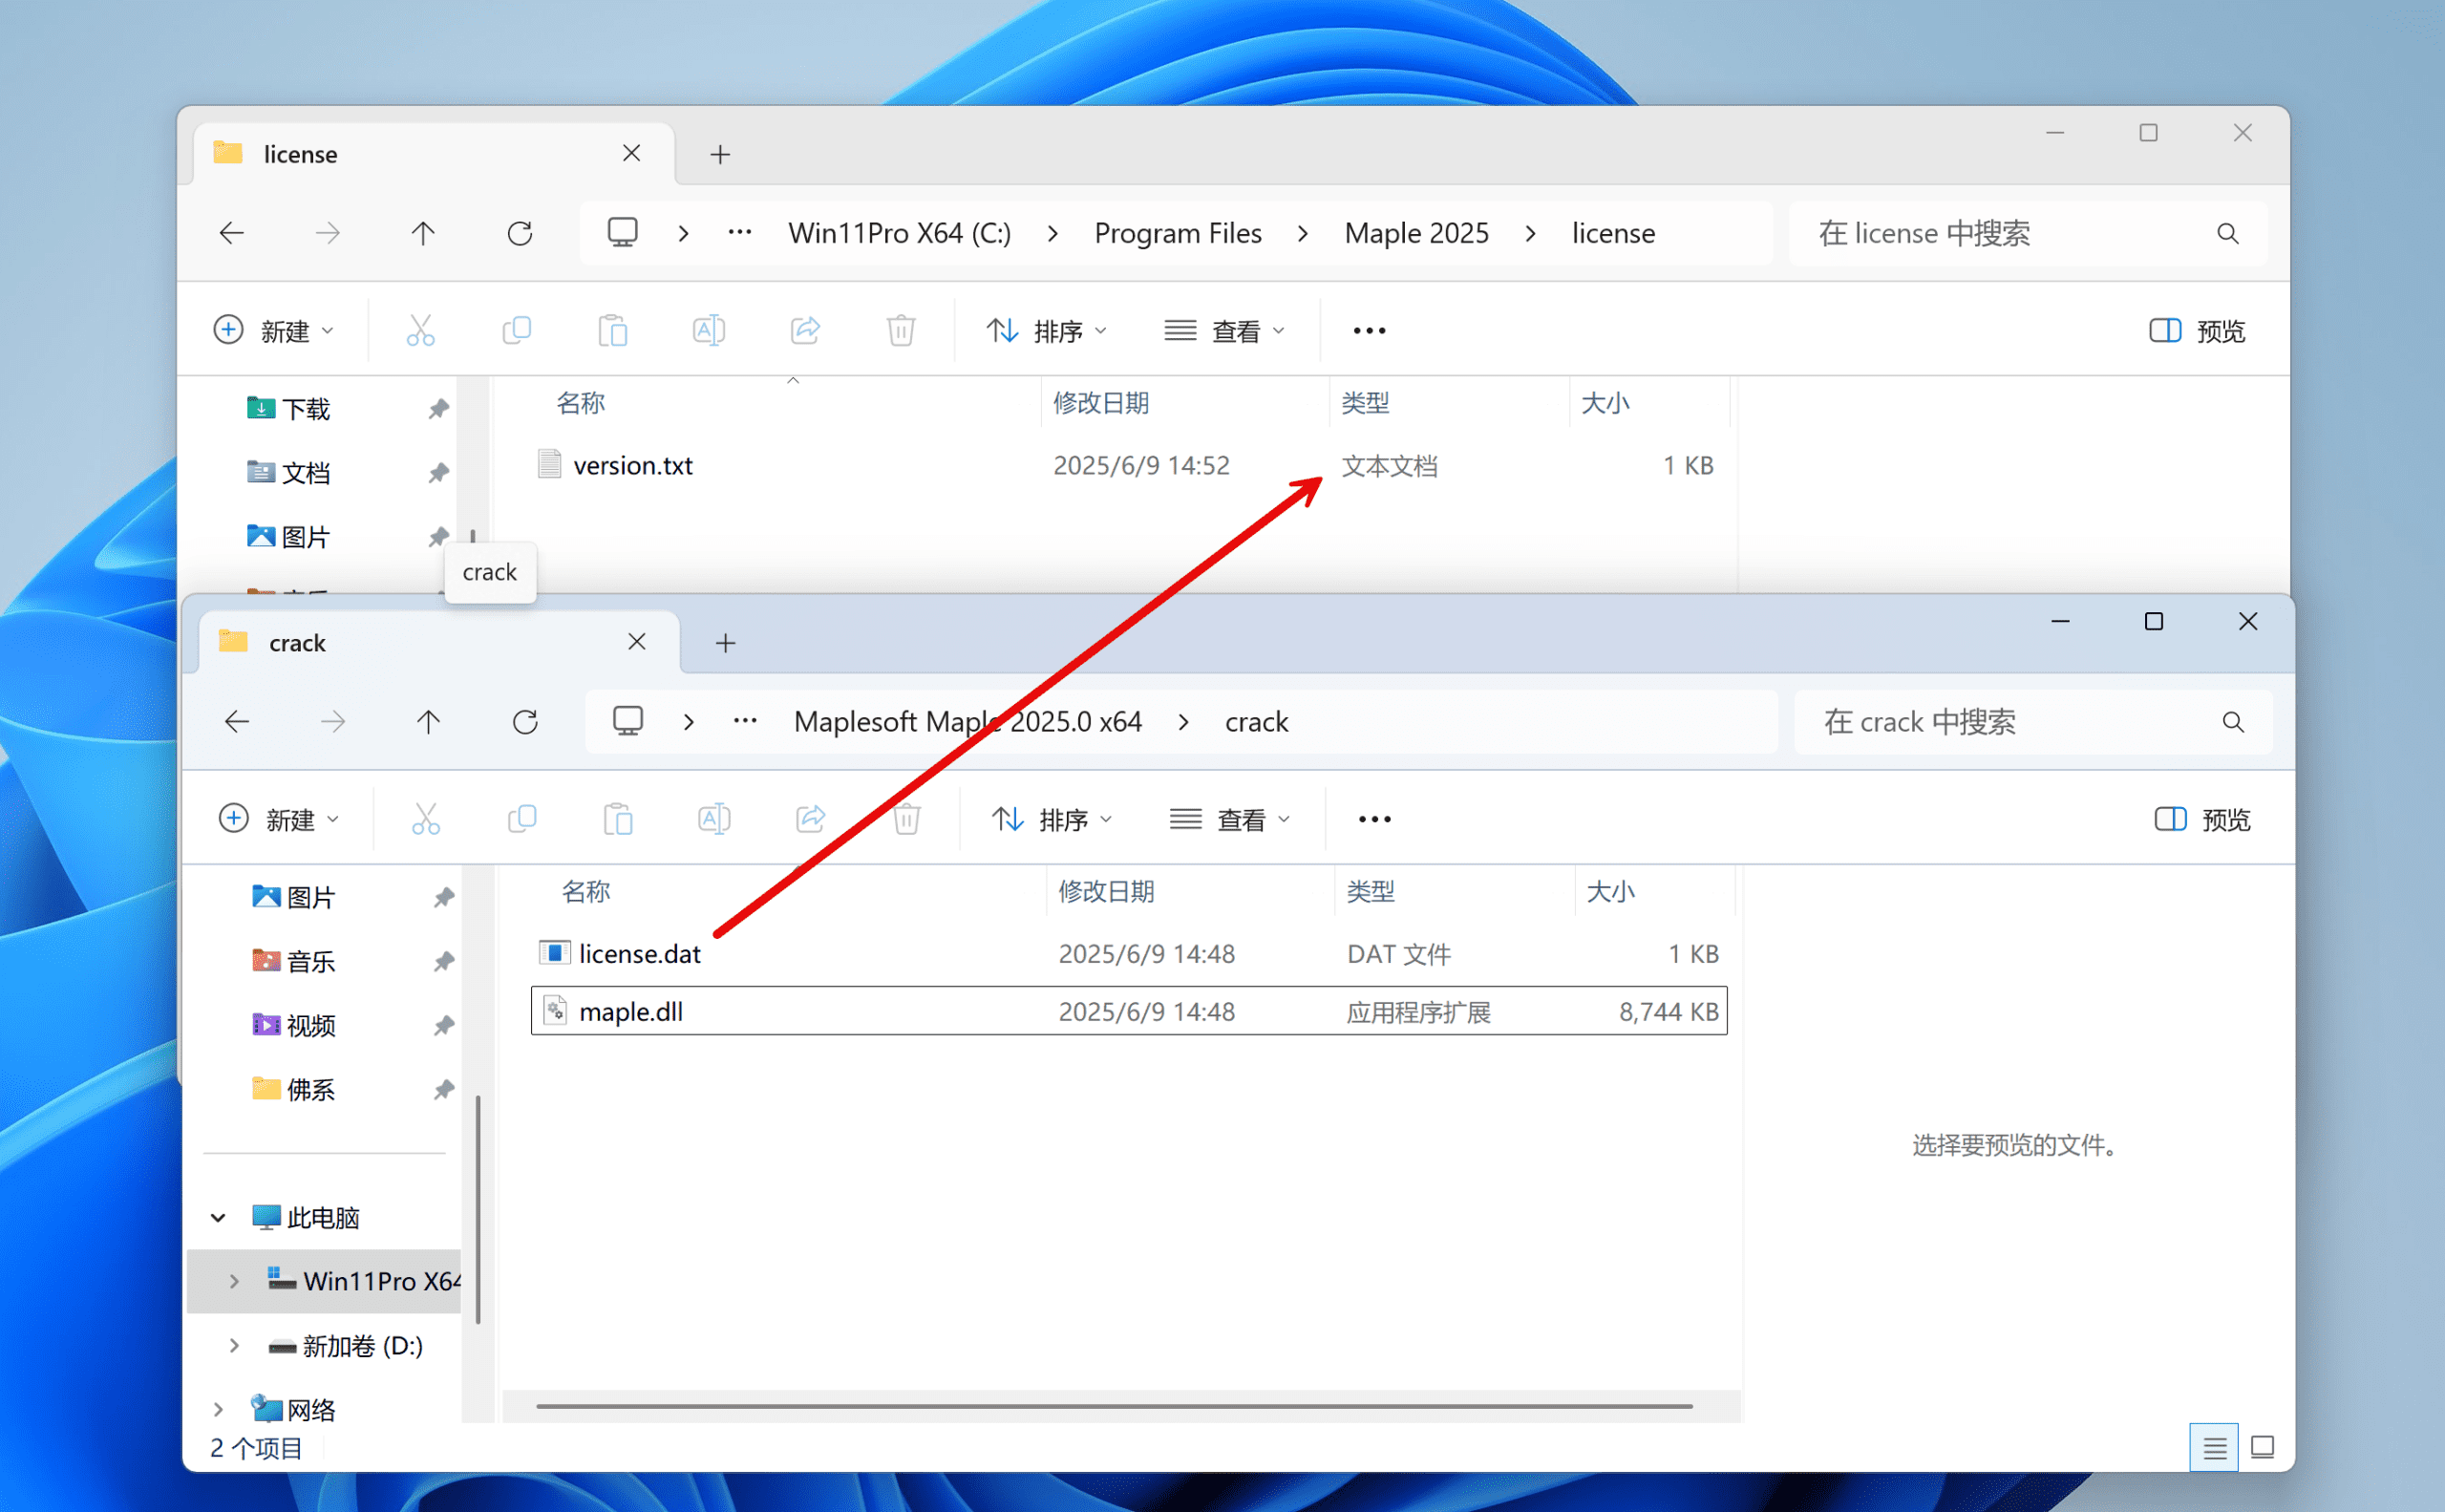Click Program Files in the breadcrumb path
This screenshot has width=2445, height=1512.
[x=1177, y=233]
